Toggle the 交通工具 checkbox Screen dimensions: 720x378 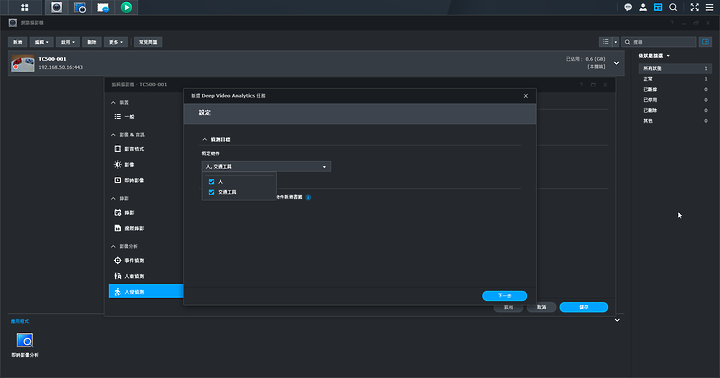coord(211,192)
